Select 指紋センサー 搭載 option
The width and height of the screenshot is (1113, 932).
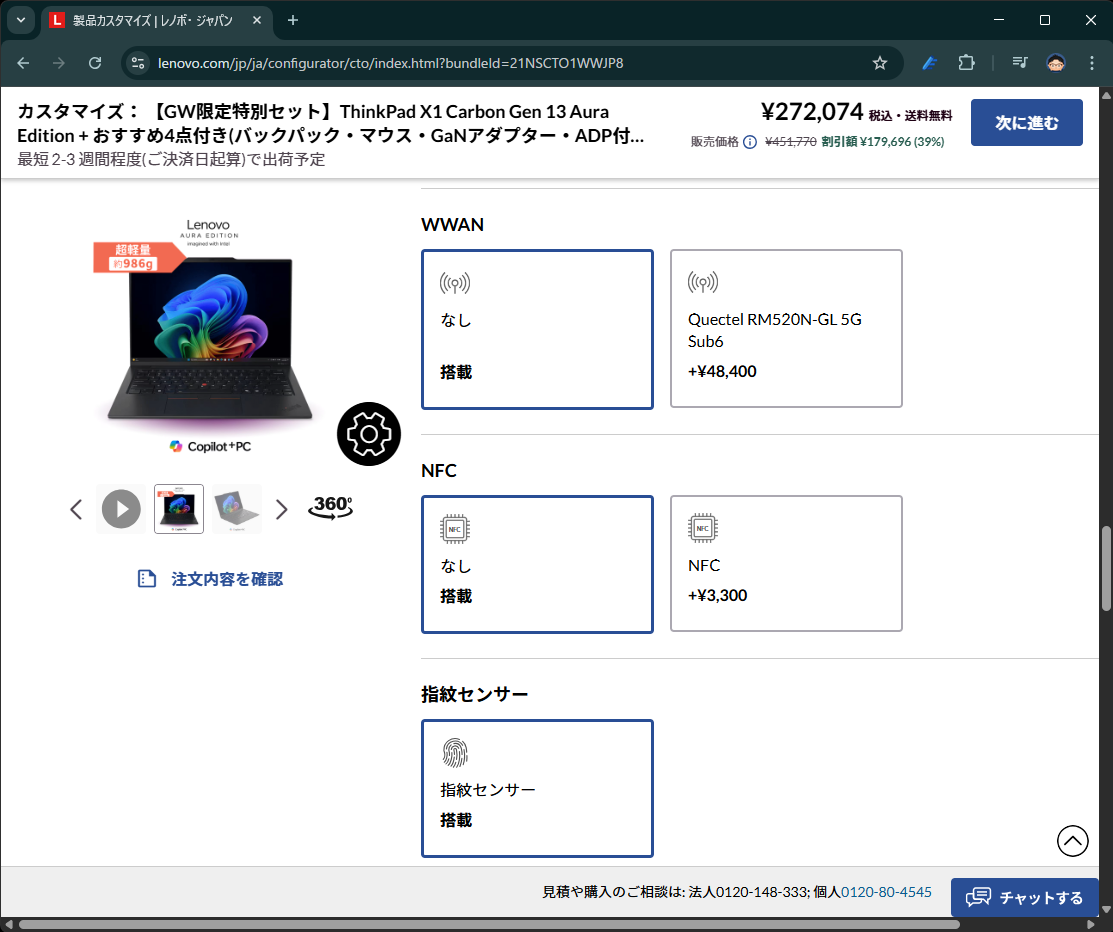(537, 789)
